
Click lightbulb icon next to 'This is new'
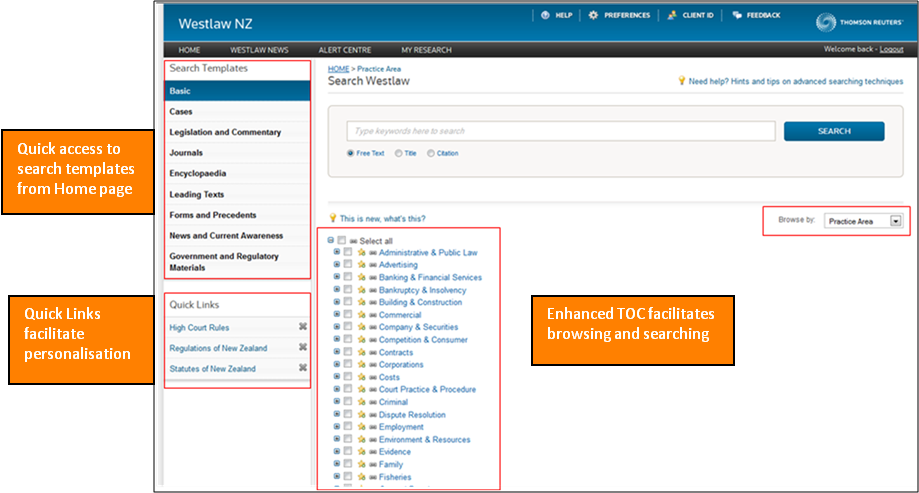pyautogui.click(x=332, y=217)
